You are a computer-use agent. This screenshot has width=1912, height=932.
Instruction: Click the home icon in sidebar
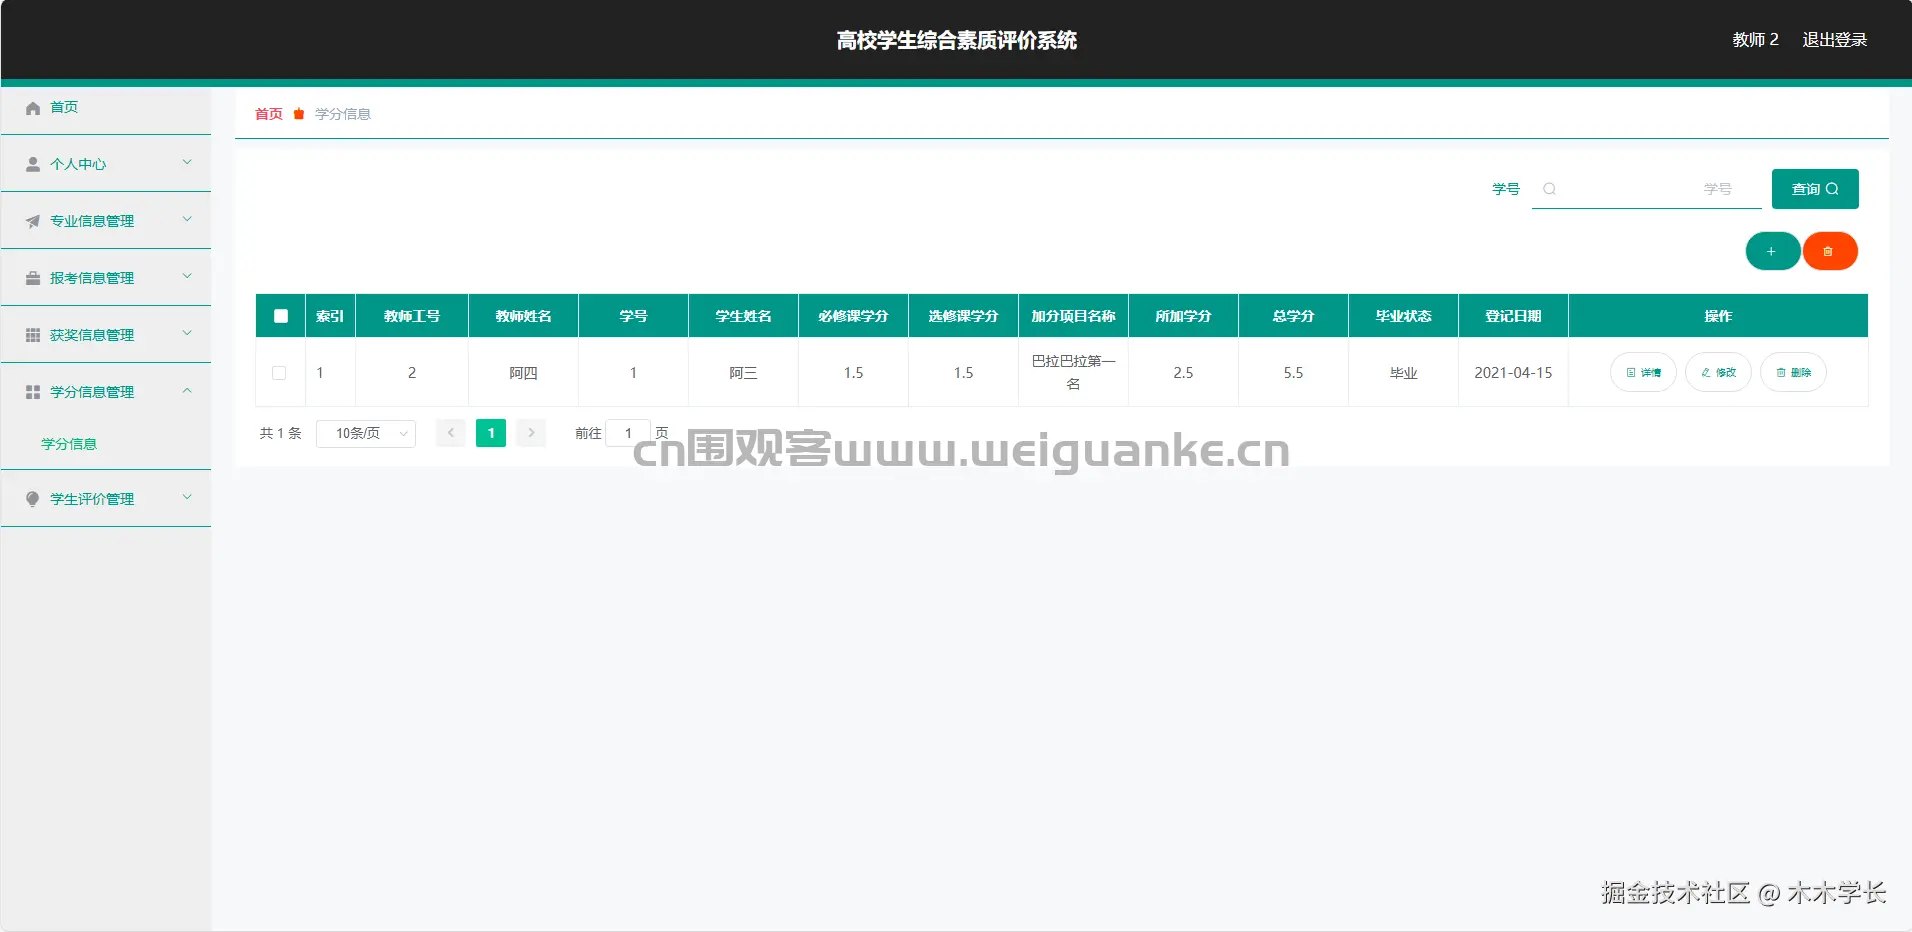click(33, 108)
